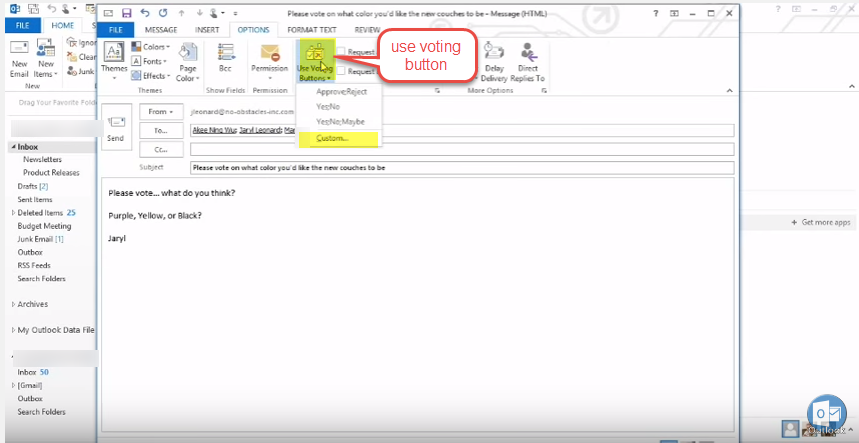
Task: Select the Product Releases folder
Action: [51, 172]
